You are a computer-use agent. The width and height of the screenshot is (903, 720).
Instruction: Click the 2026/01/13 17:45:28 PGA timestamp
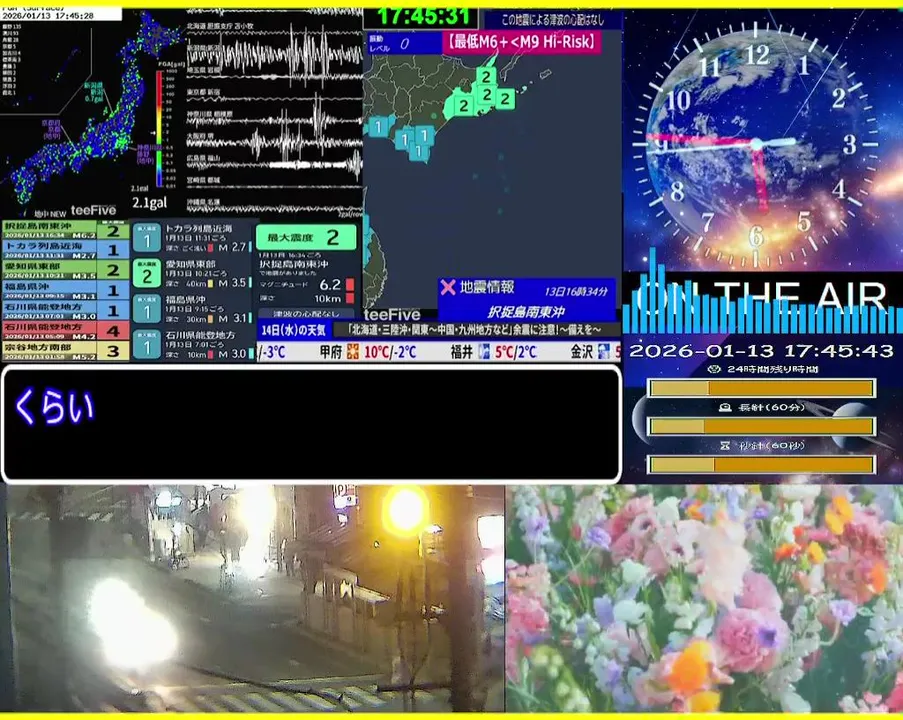coord(48,16)
